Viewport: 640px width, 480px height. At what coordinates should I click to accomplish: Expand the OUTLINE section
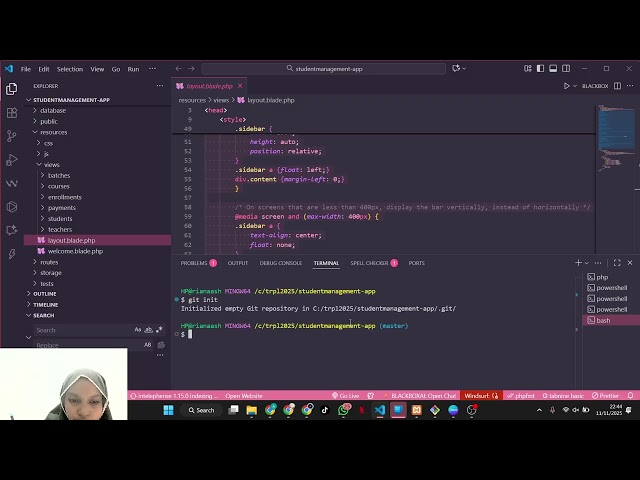(x=45, y=294)
